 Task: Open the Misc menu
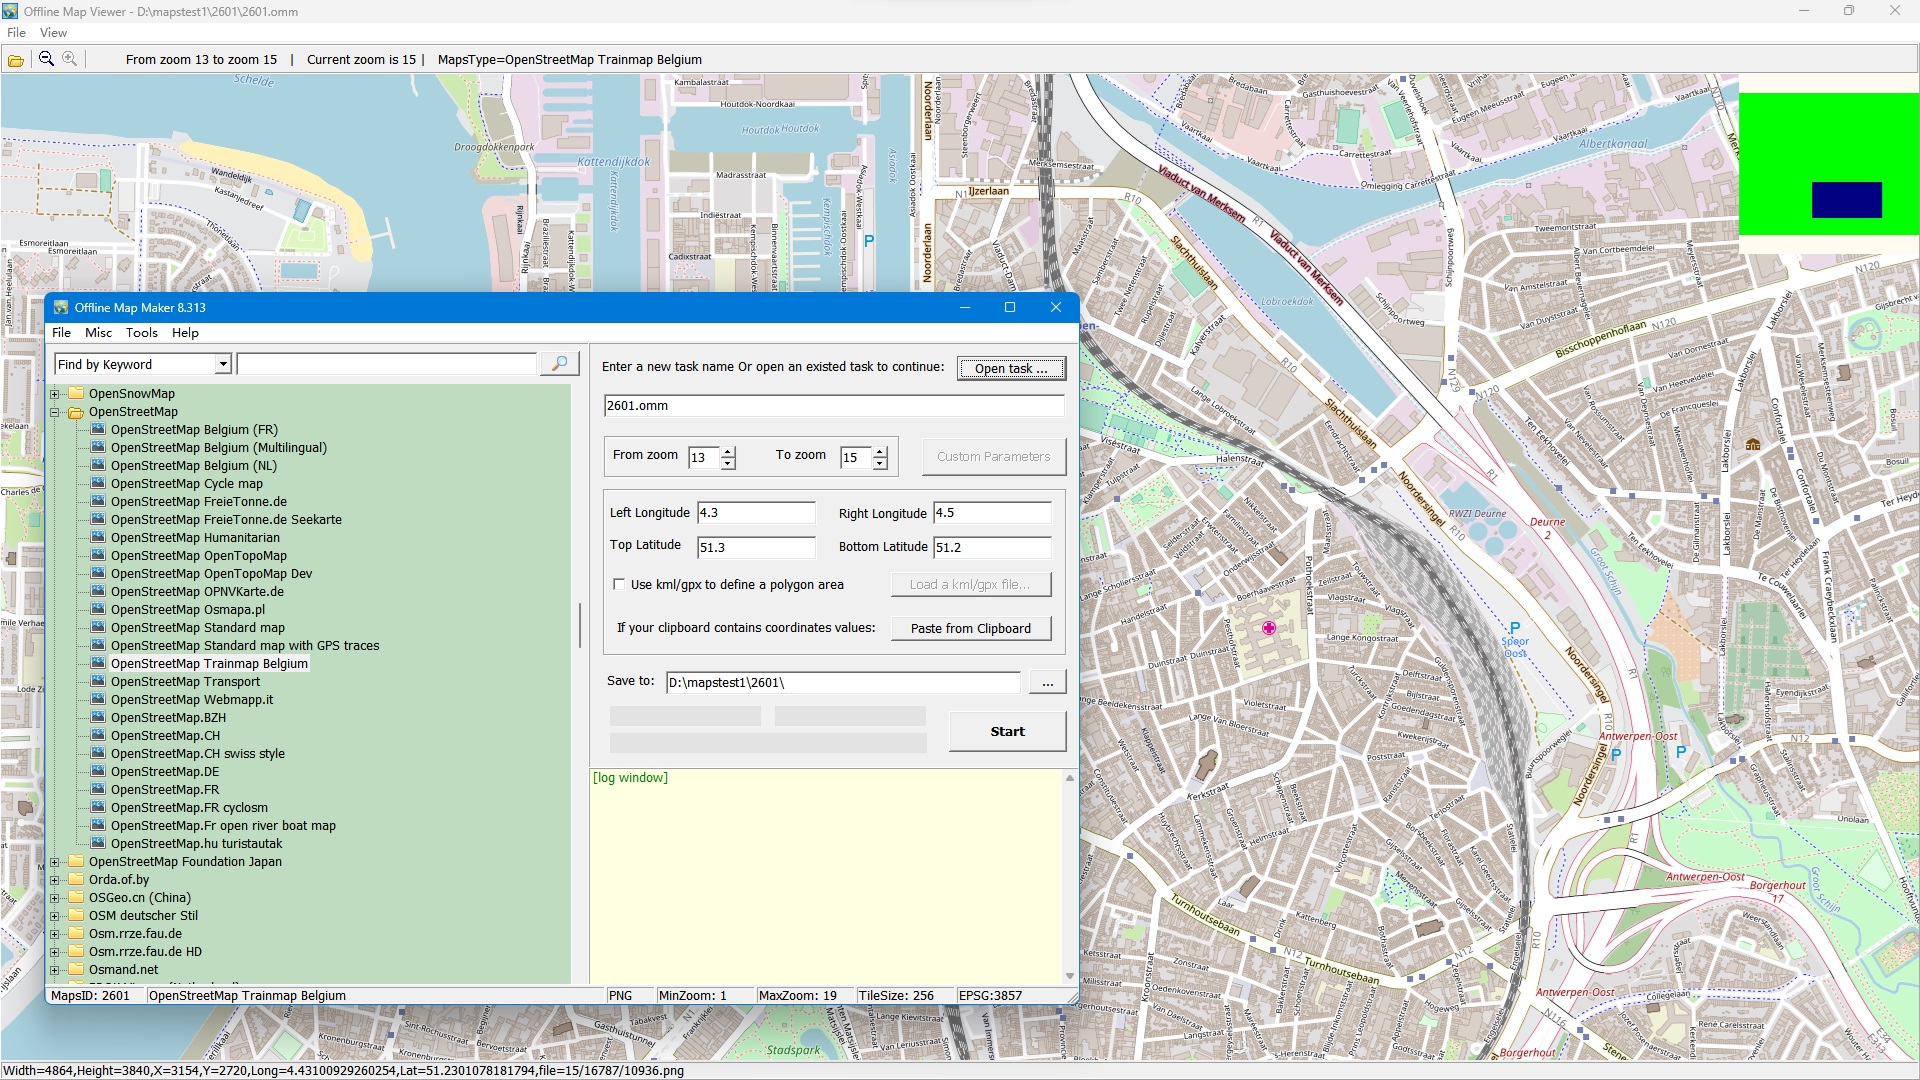point(98,333)
